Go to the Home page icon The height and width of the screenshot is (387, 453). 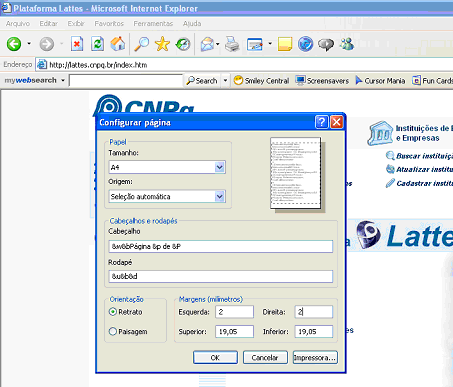(118, 44)
